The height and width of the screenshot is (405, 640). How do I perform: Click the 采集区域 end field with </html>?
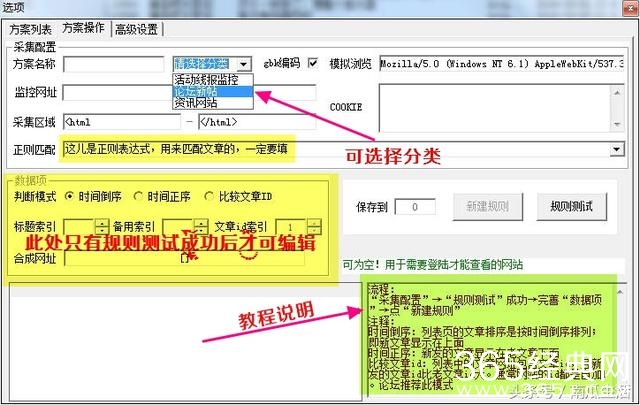pyautogui.click(x=255, y=122)
